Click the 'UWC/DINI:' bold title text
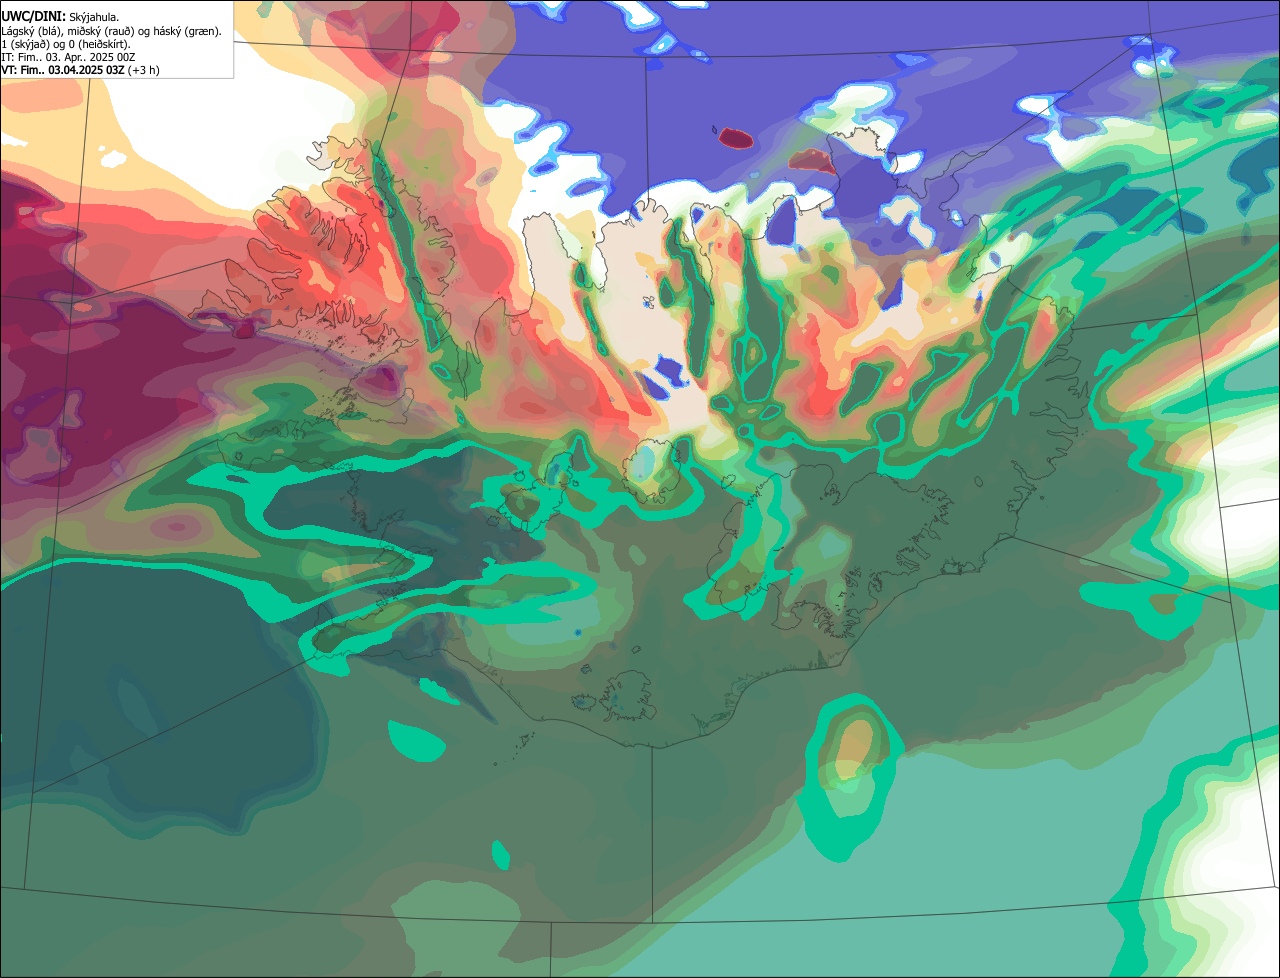 click(x=33, y=17)
